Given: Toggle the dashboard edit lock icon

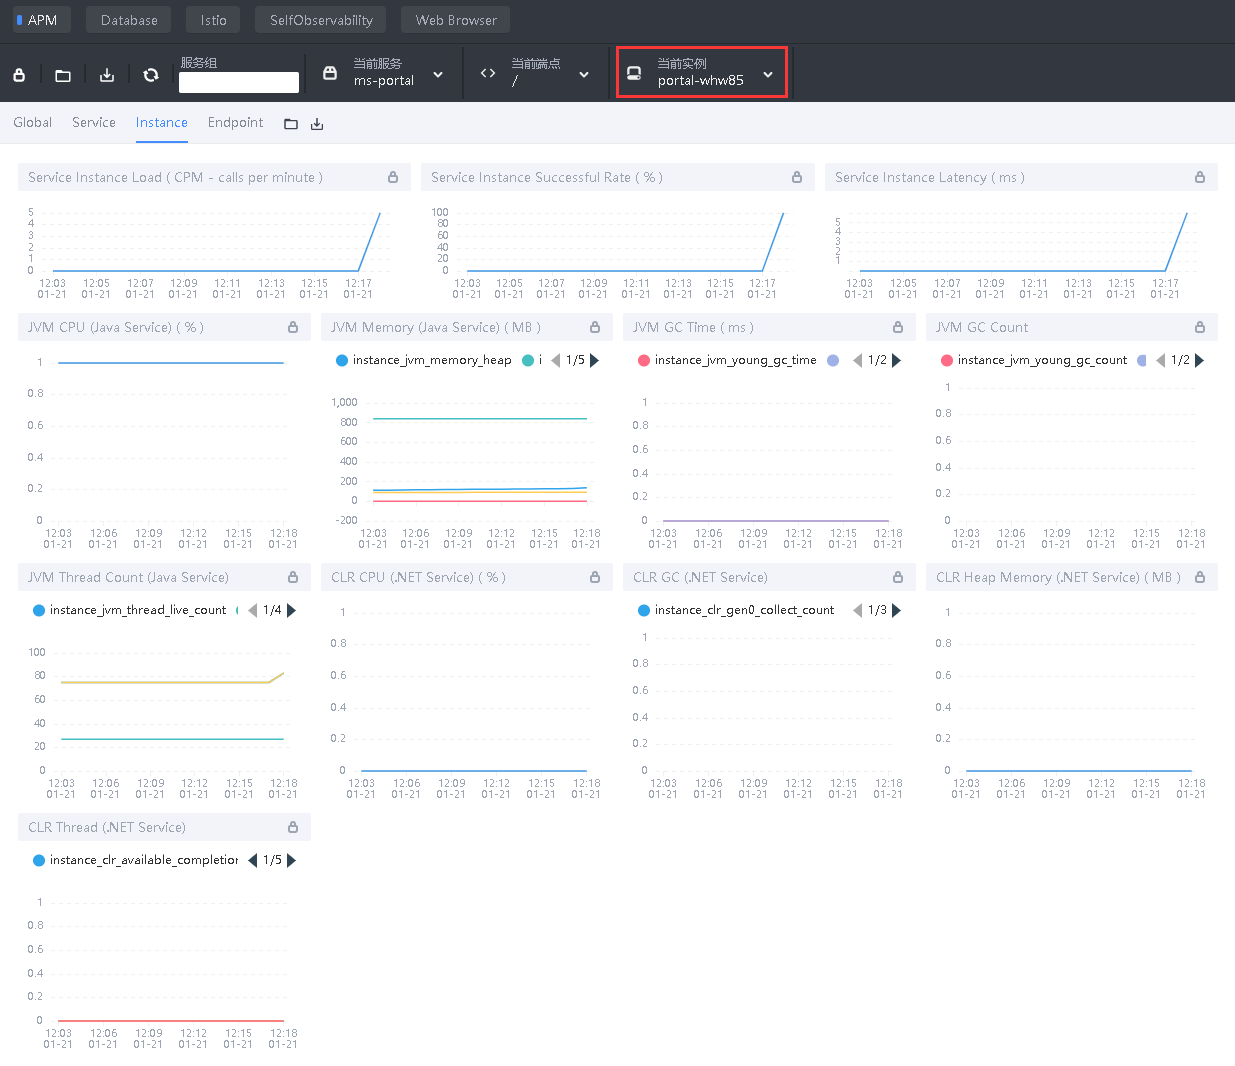Looking at the screenshot, I should click(19, 75).
